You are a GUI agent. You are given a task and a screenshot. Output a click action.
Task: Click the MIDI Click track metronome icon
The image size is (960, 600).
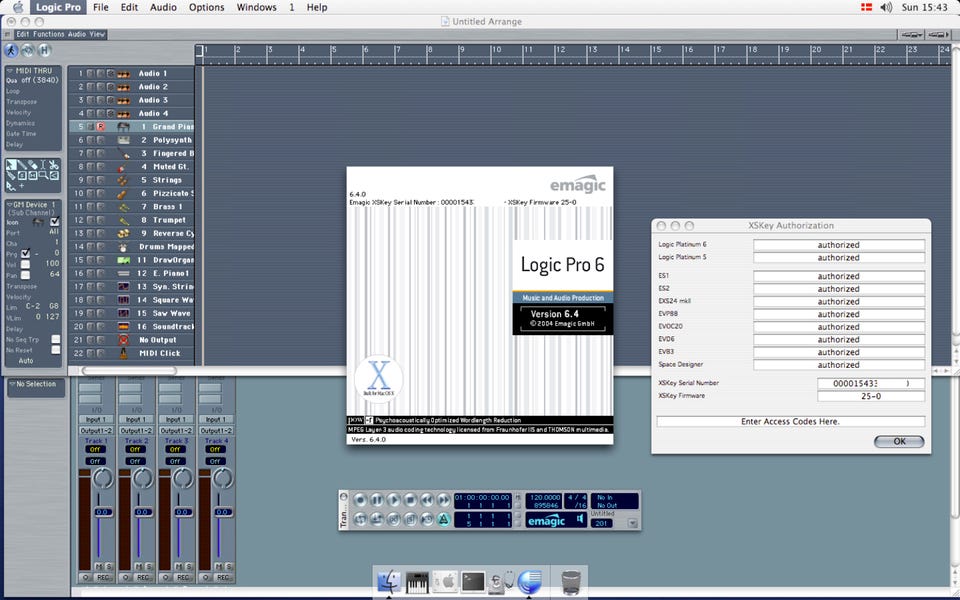pyautogui.click(x=123, y=353)
